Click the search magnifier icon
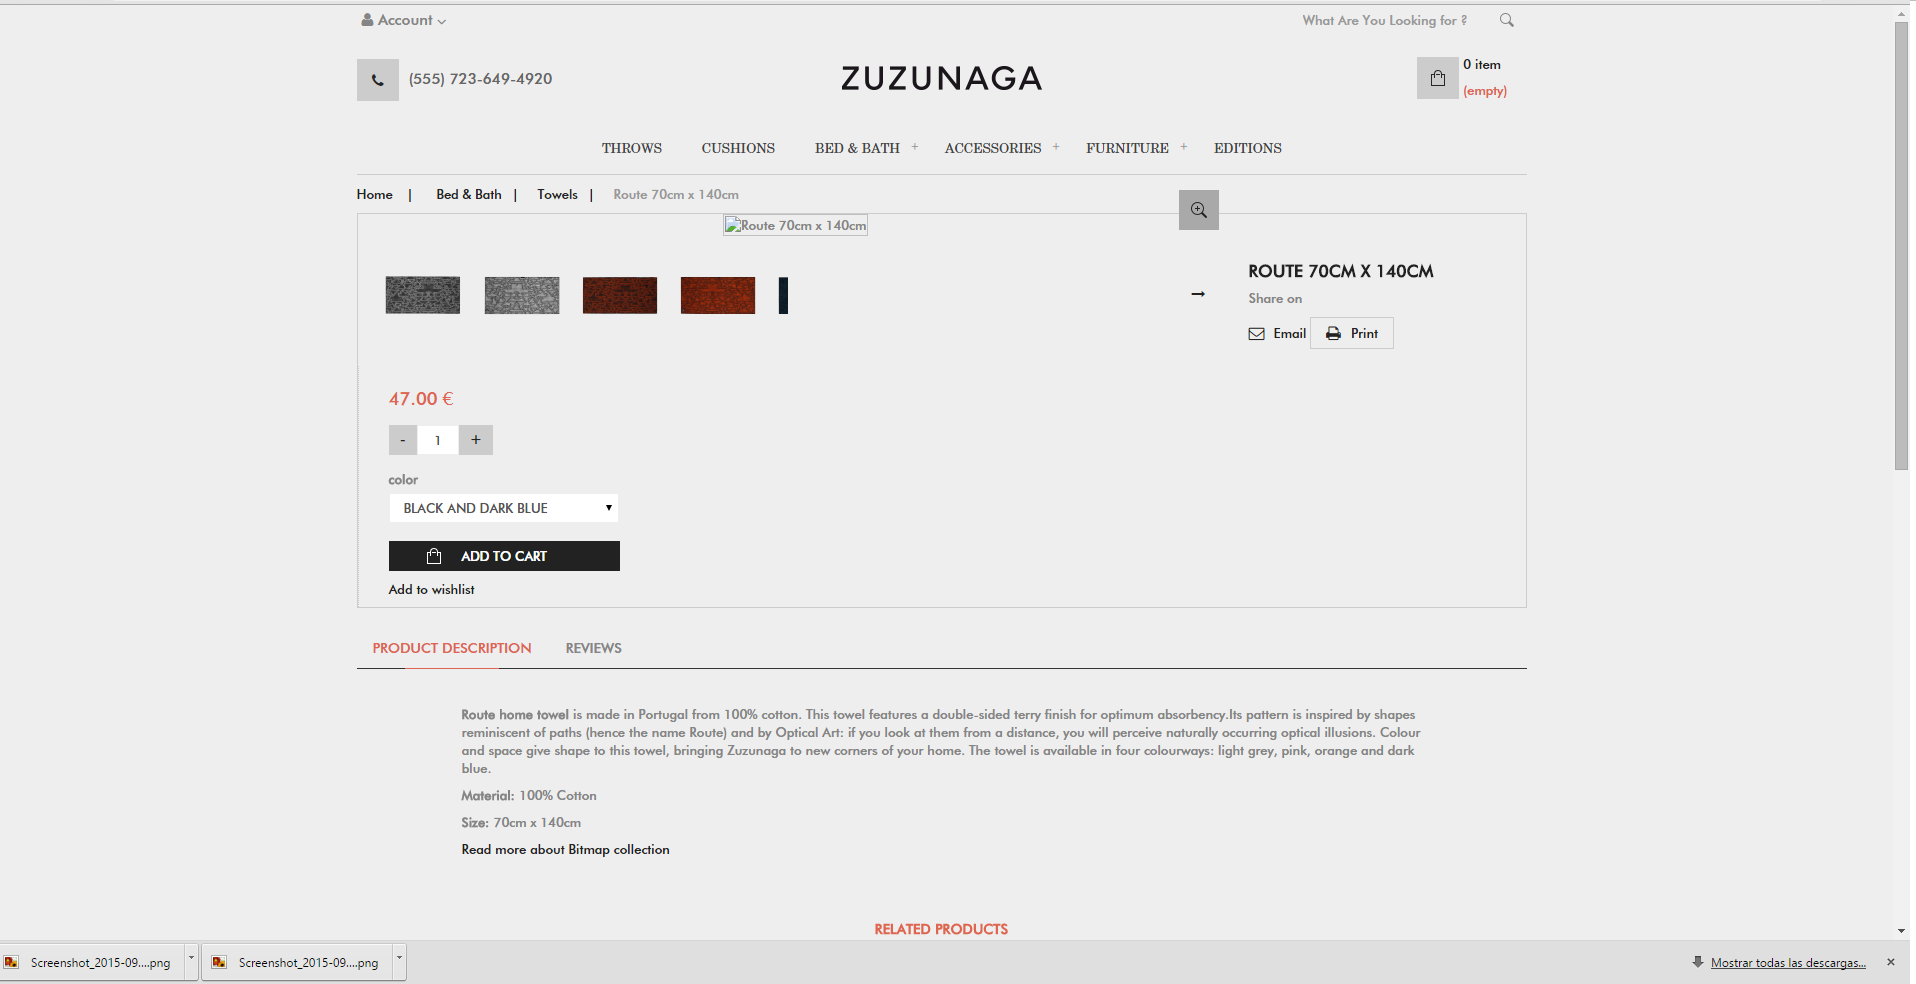This screenshot has height=984, width=1916. (x=1506, y=20)
